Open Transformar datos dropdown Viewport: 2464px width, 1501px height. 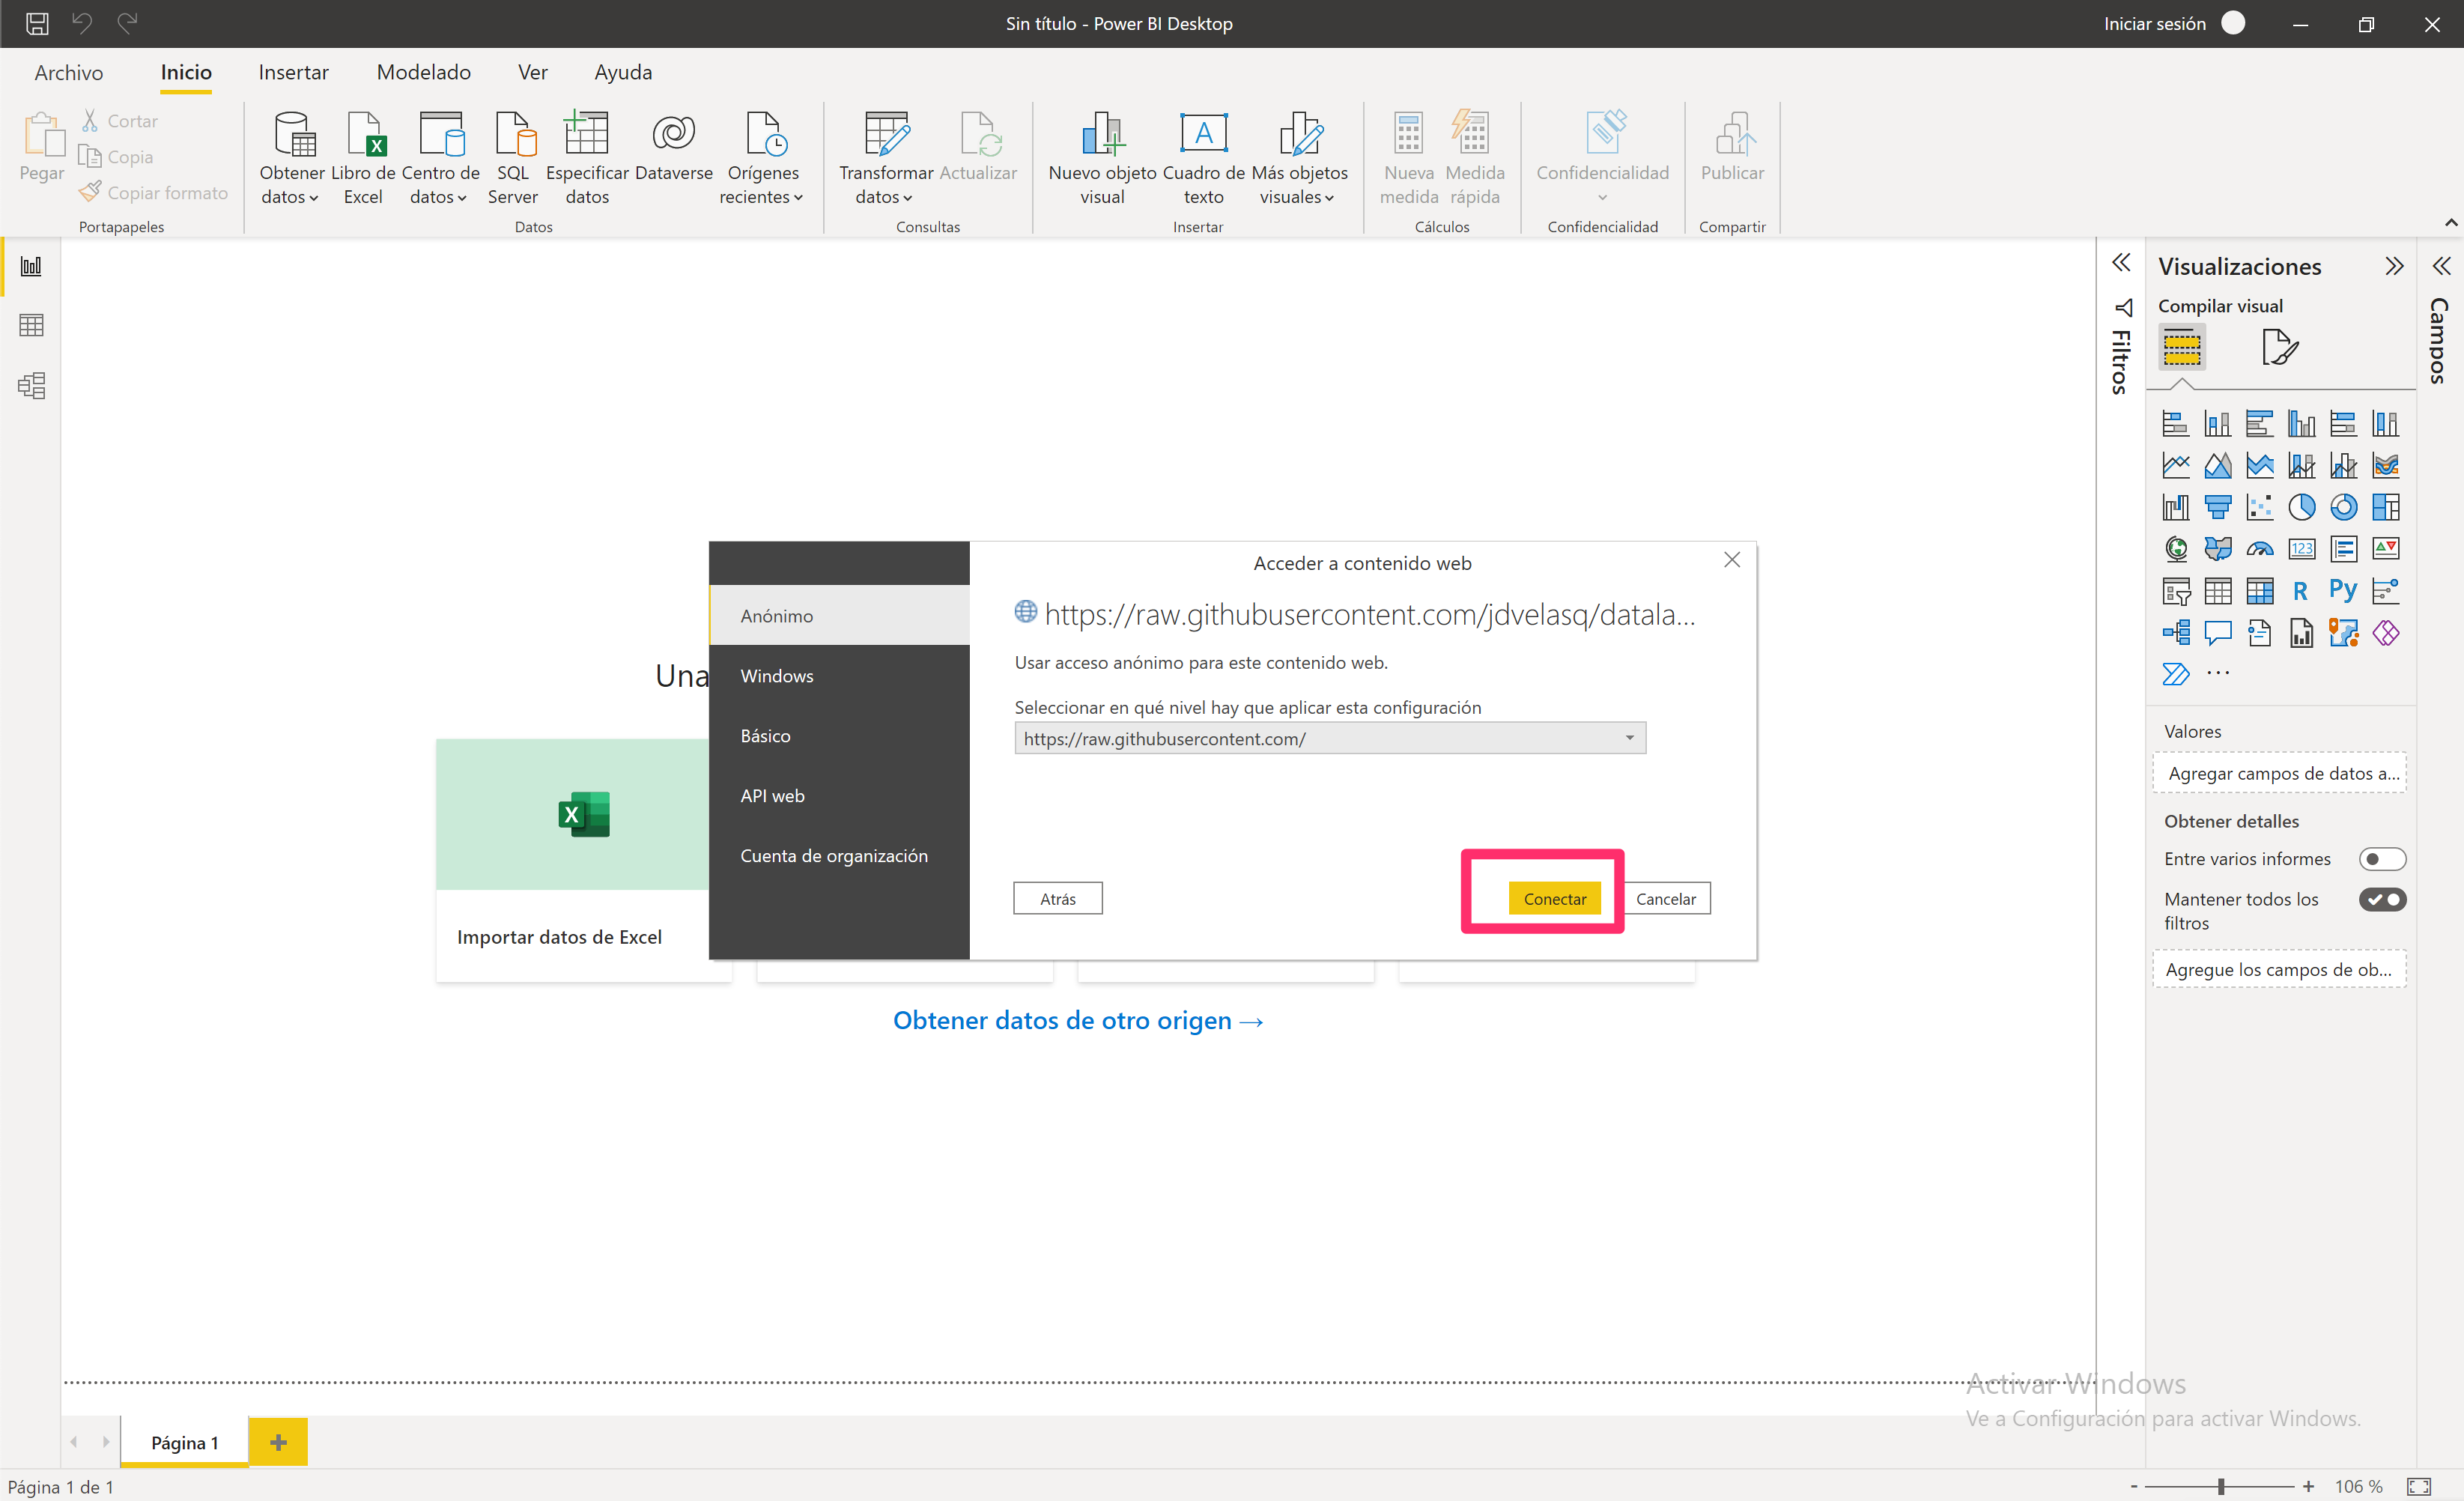tap(885, 159)
